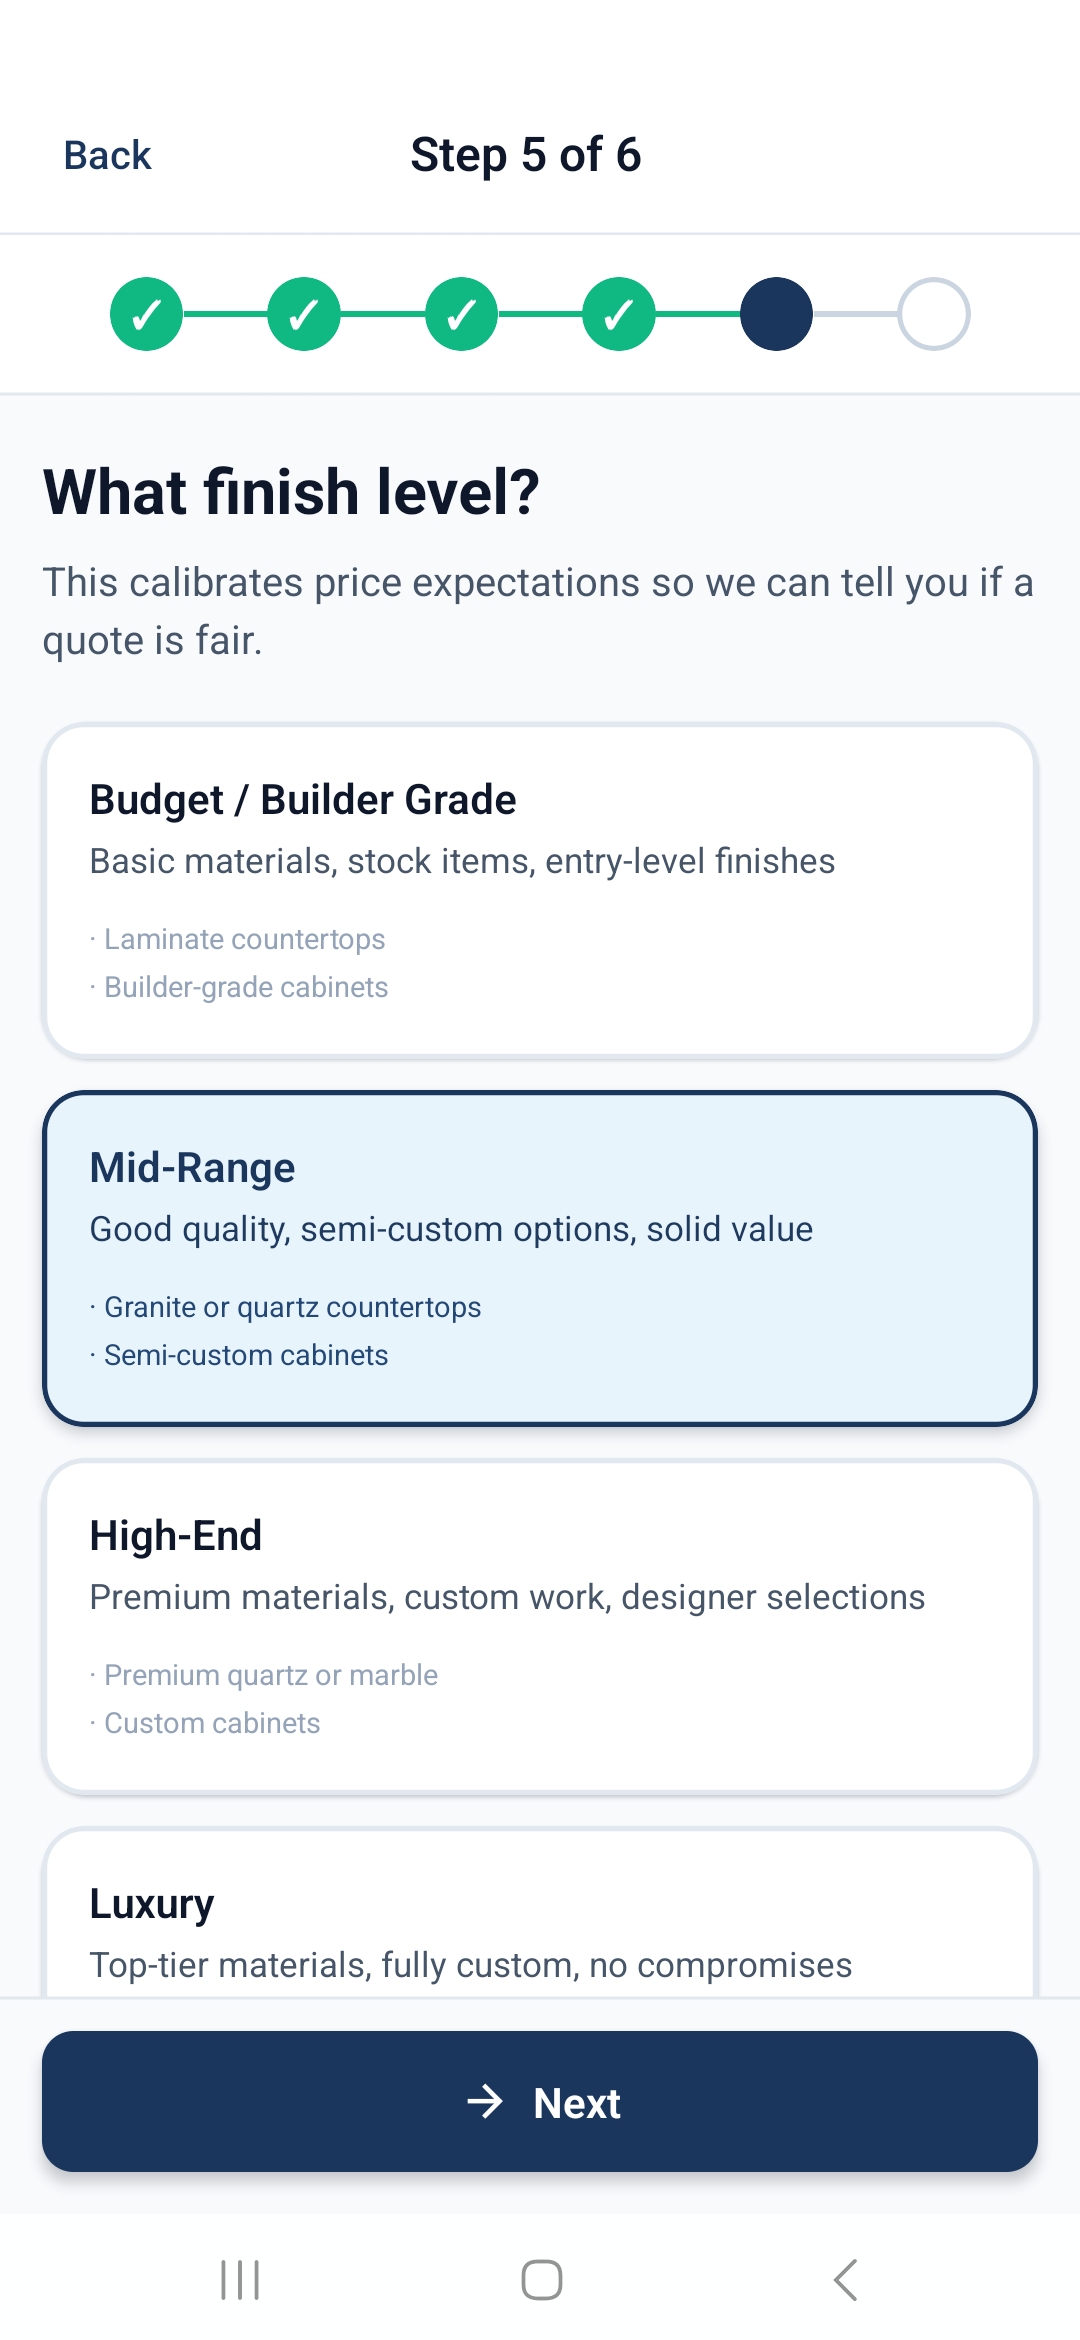Tap 'Granite or quartz countertops' detail line
Image resolution: width=1080 pixels, height=2340 pixels.
click(292, 1307)
